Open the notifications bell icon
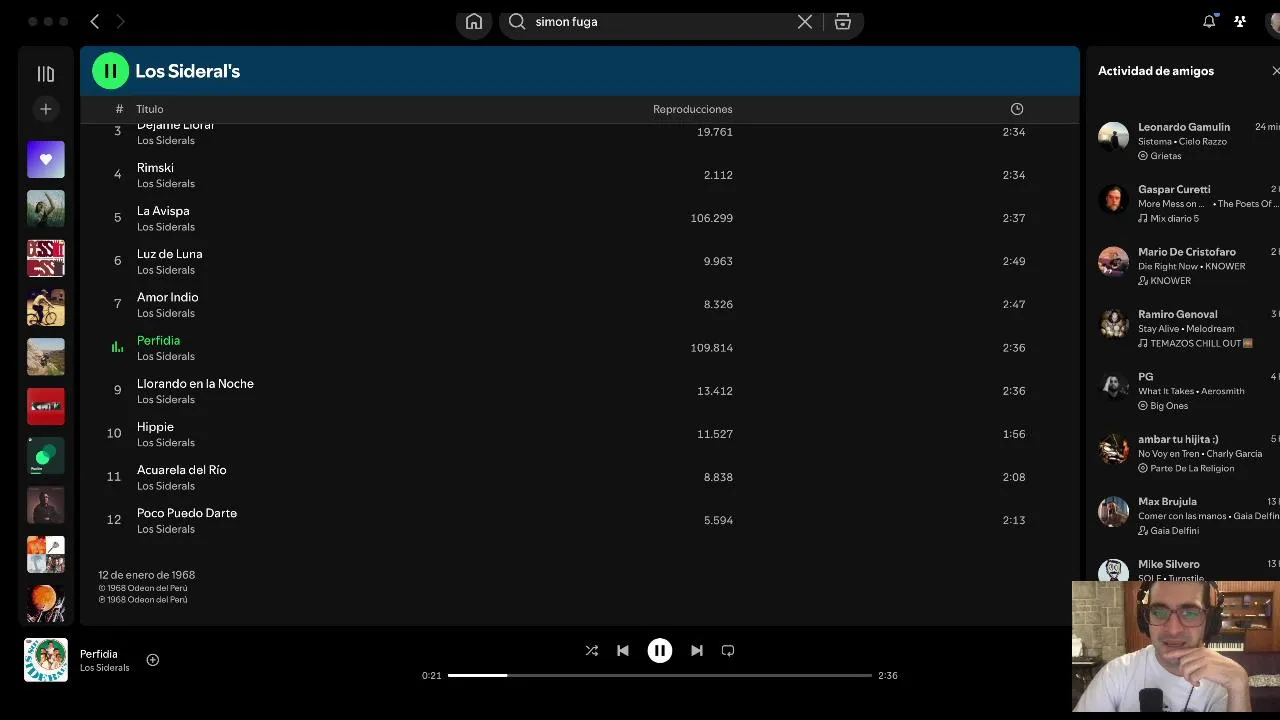1280x720 pixels. 1209,21
